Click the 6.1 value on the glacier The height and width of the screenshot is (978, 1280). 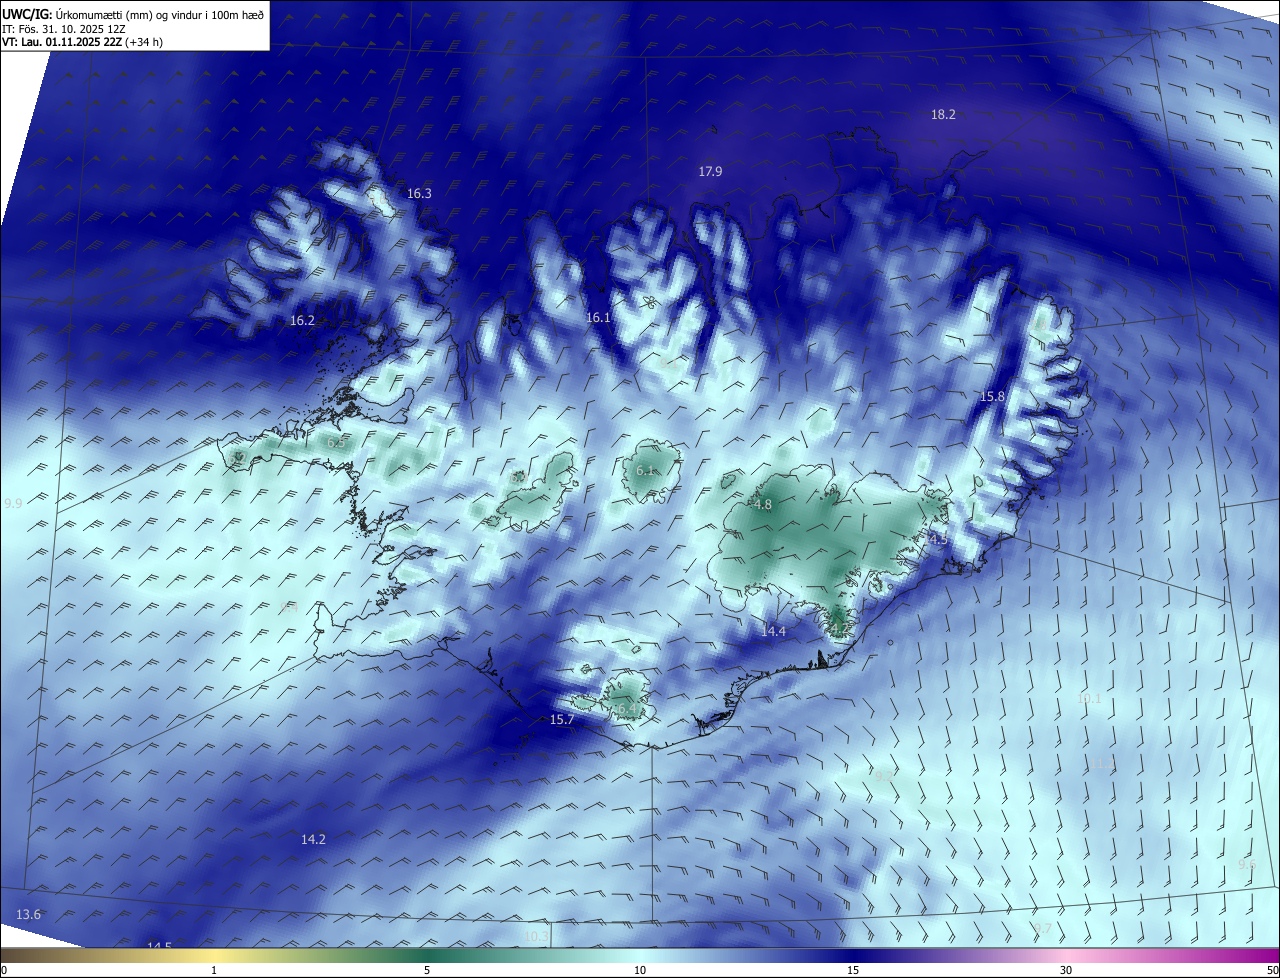point(645,471)
